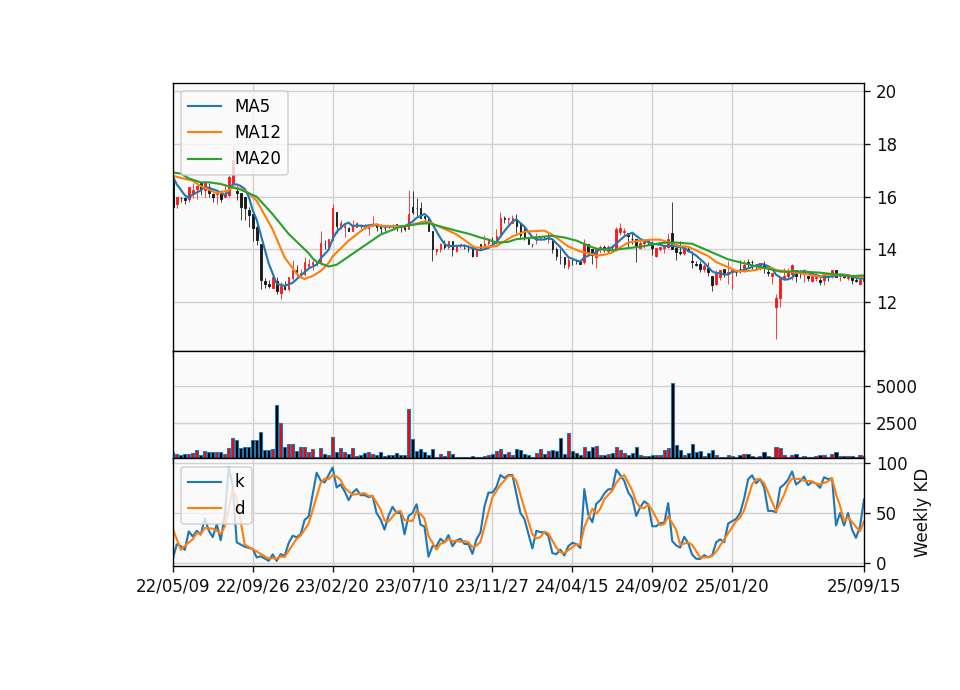Click the 22/05/09 date axis label
Viewport: 960px width, 690px height.
point(173,586)
